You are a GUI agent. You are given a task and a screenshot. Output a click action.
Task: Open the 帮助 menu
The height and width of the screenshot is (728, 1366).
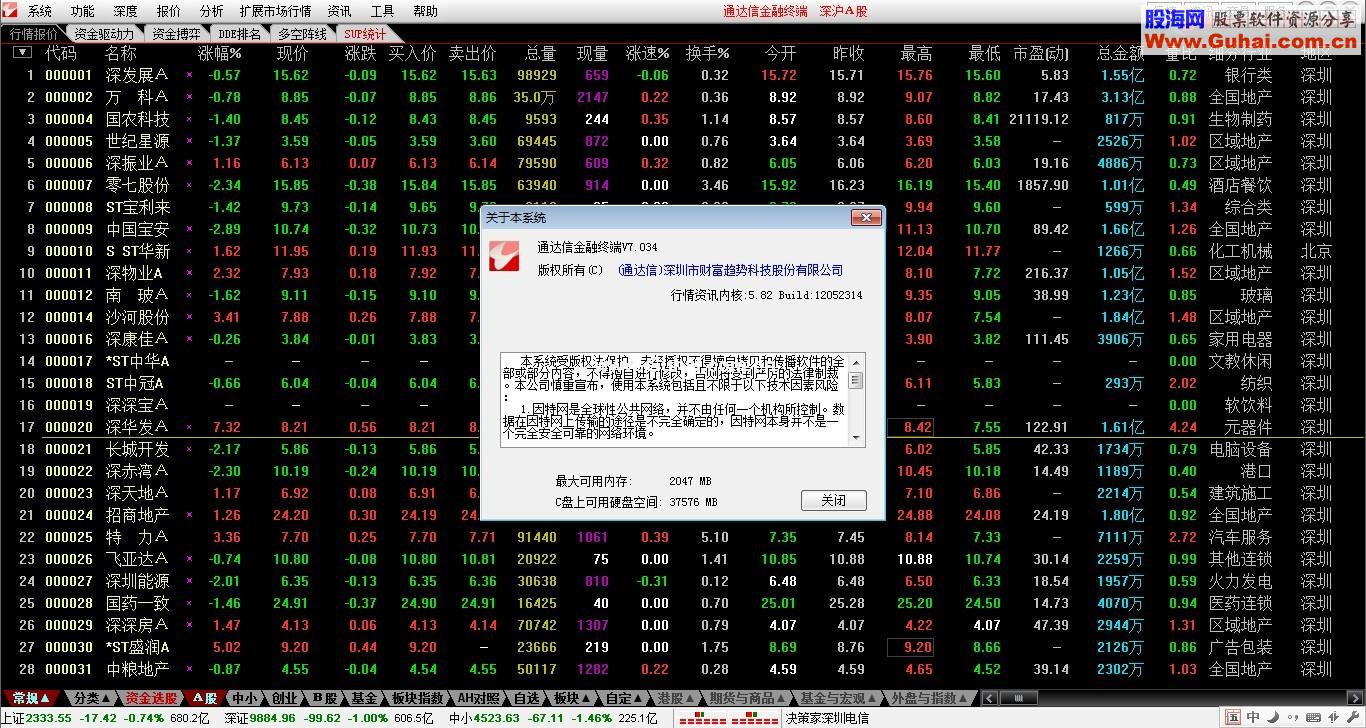tap(426, 11)
